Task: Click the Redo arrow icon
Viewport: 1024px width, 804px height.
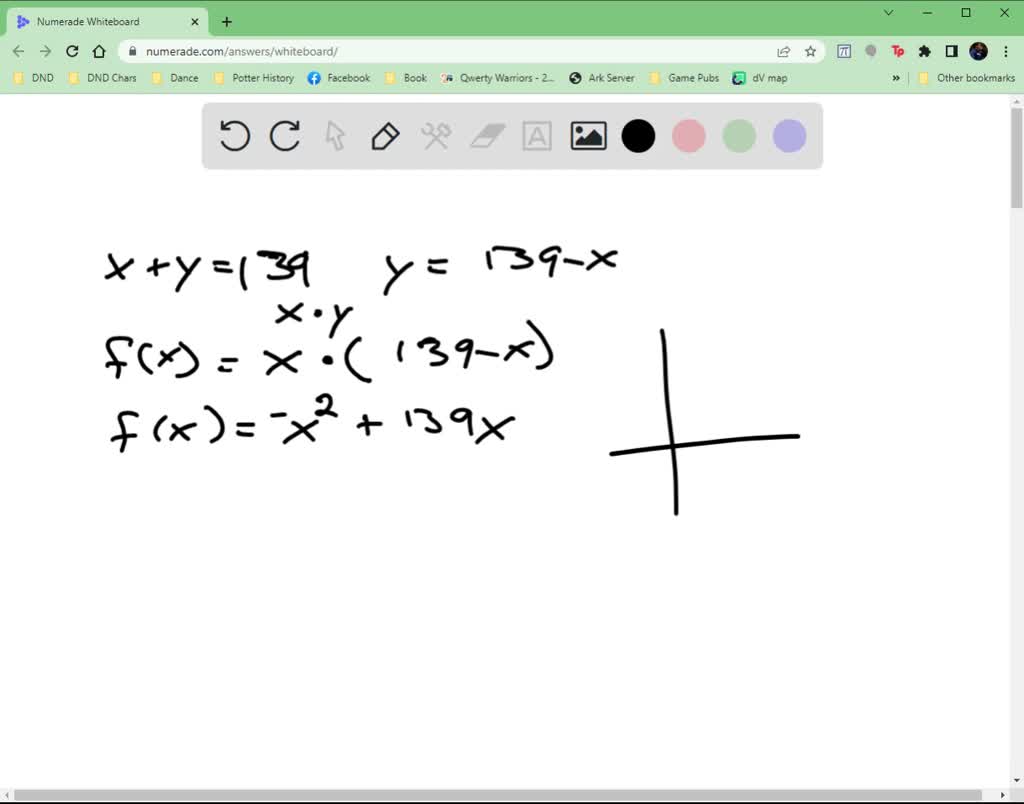Action: (x=284, y=136)
